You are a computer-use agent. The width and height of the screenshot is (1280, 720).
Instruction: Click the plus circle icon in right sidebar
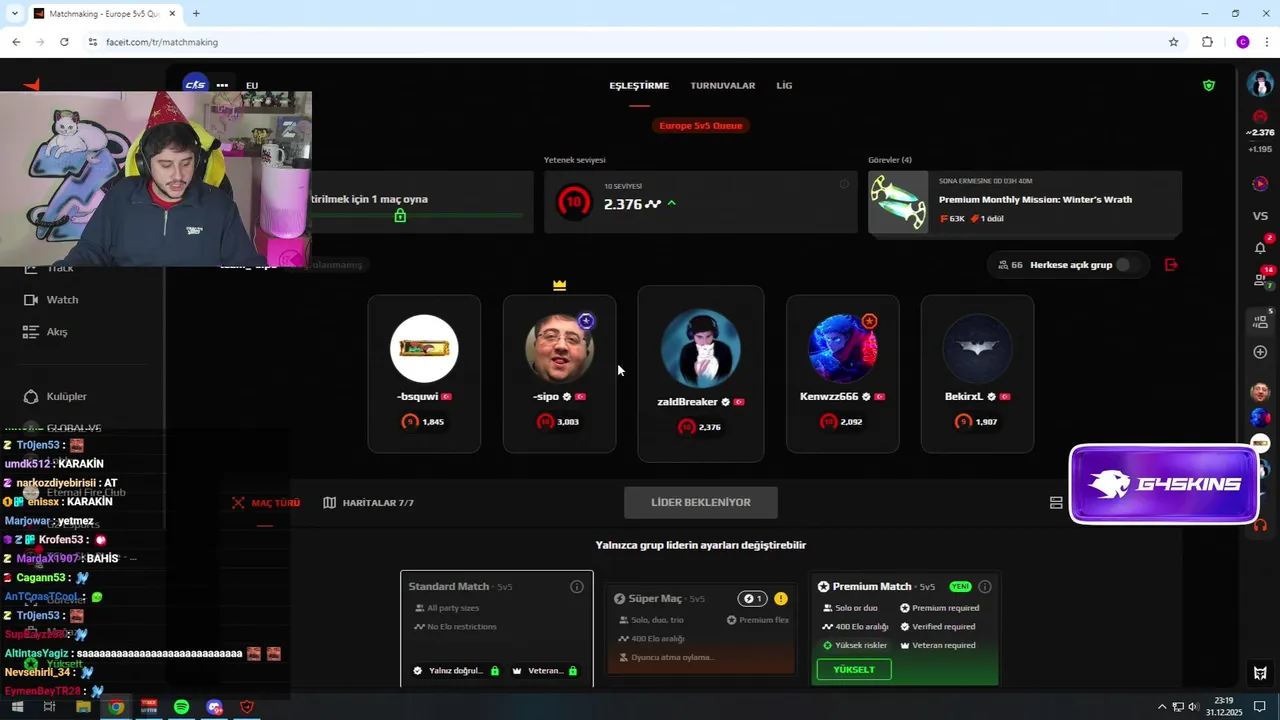tap(1260, 352)
